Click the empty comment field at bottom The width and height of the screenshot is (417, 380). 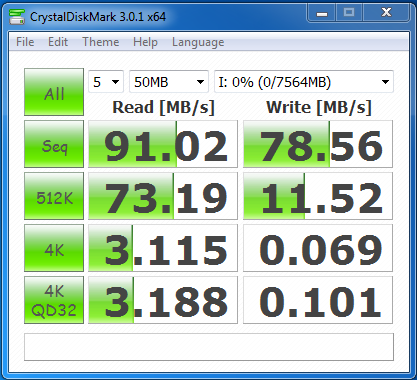209,347
